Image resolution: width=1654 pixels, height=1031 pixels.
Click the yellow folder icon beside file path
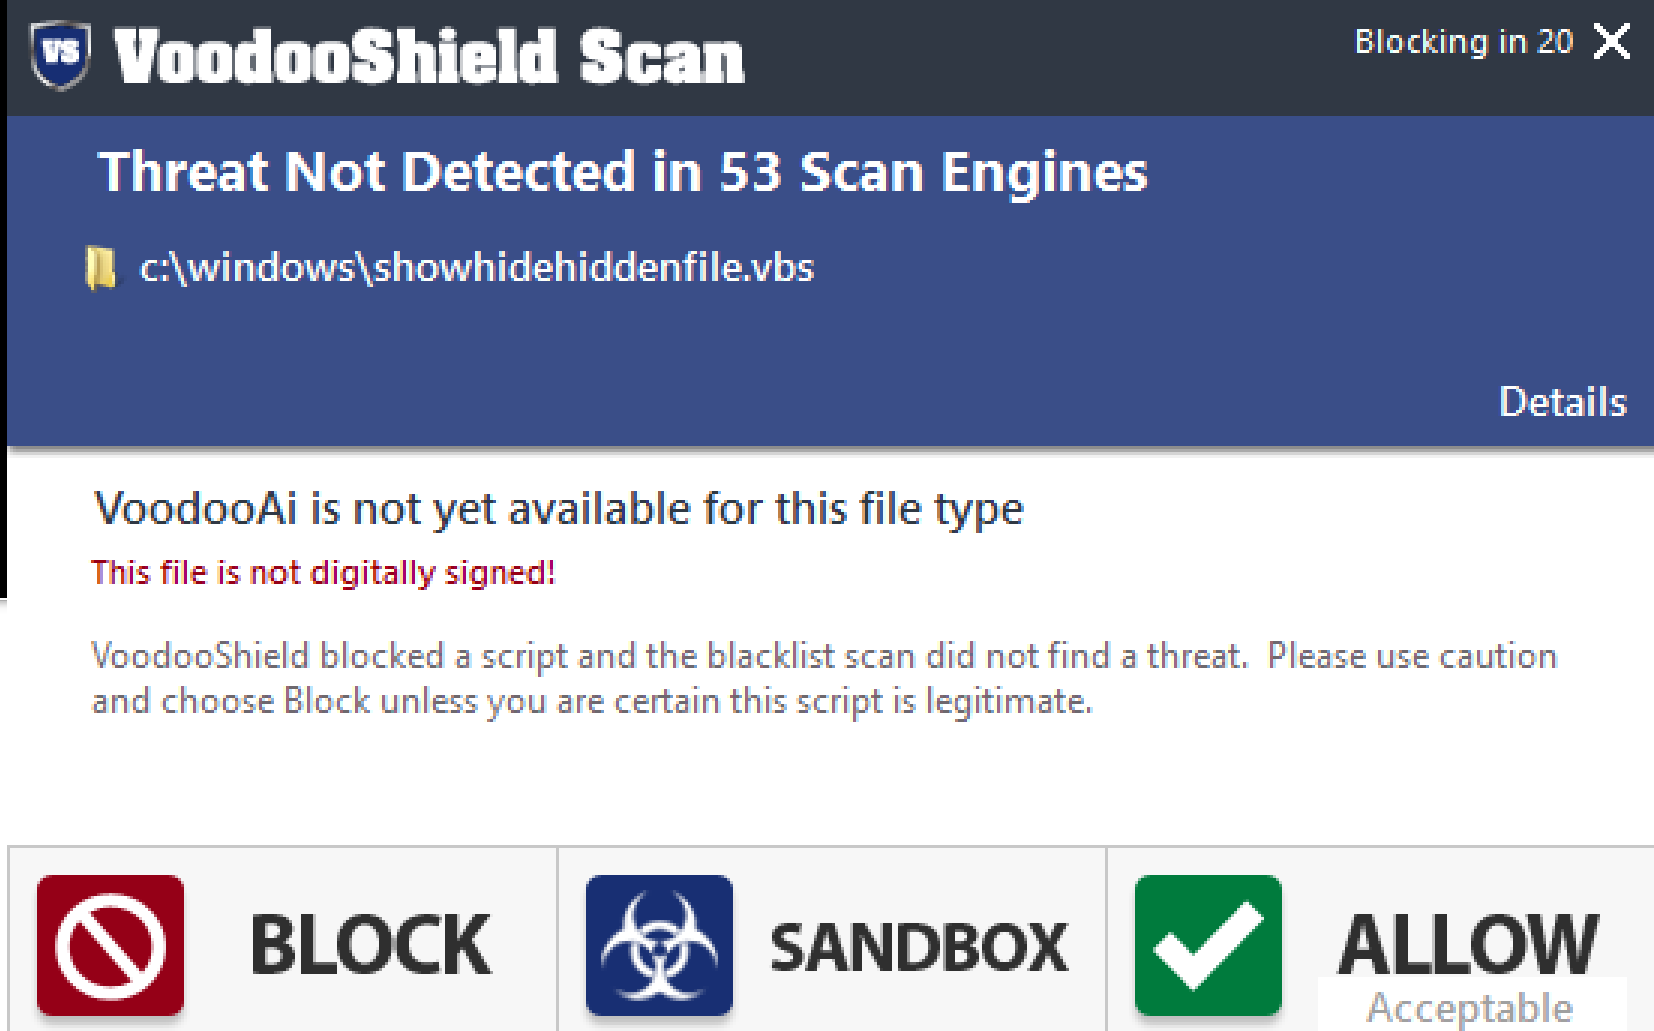tap(101, 268)
